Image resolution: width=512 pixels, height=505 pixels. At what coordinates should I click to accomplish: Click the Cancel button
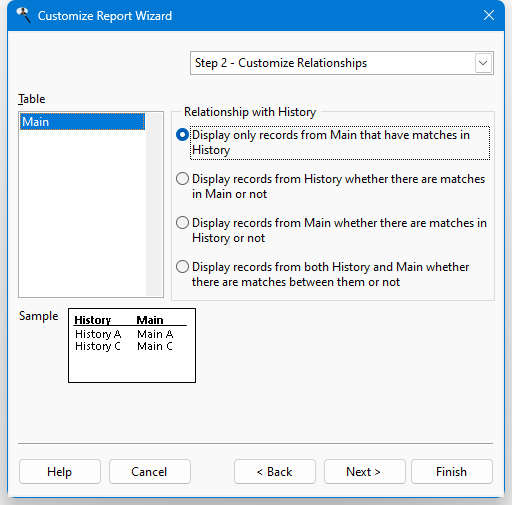coord(150,472)
